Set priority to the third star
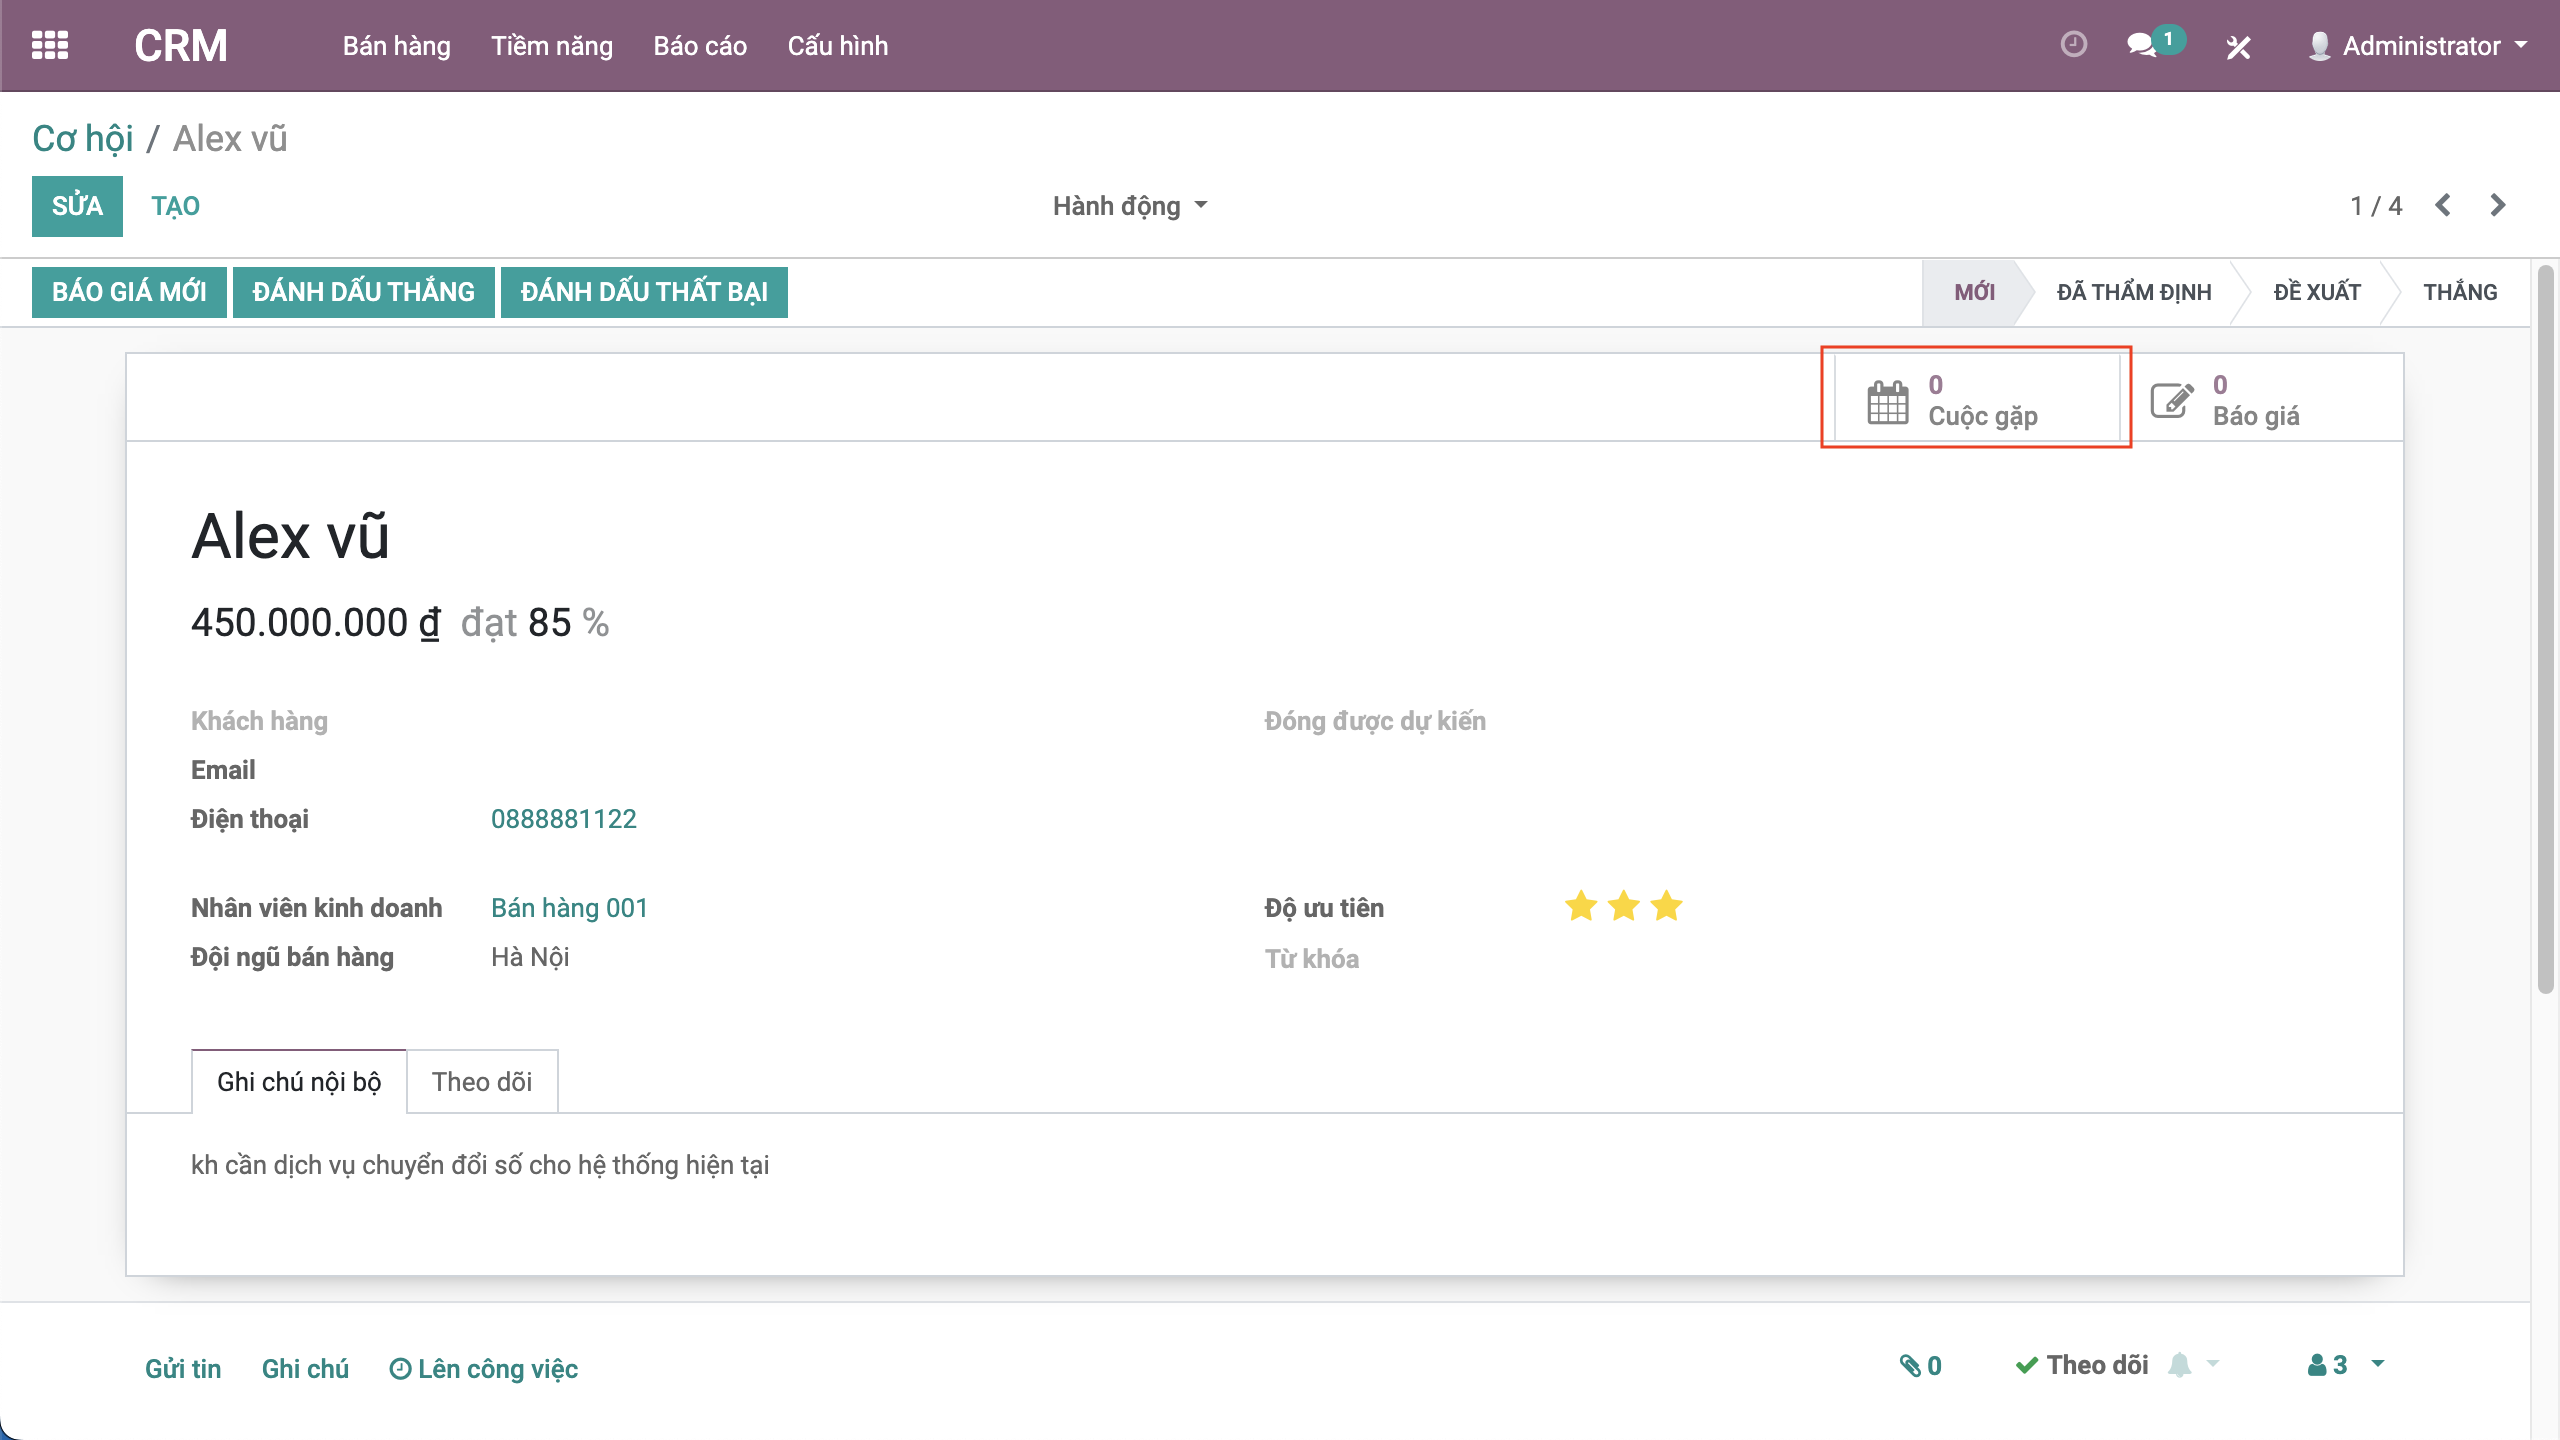2560x1440 pixels. pos(1667,907)
